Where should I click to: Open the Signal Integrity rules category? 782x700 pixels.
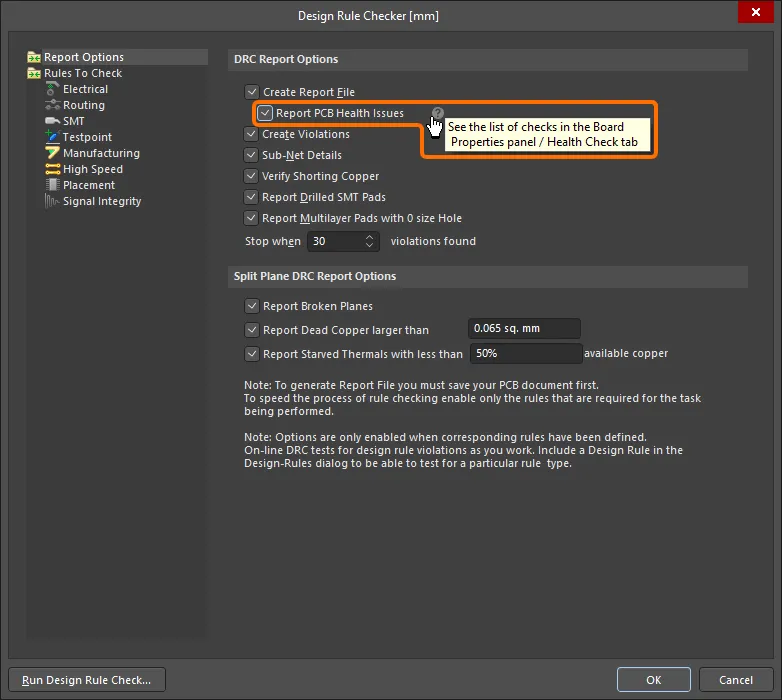[x=102, y=201]
